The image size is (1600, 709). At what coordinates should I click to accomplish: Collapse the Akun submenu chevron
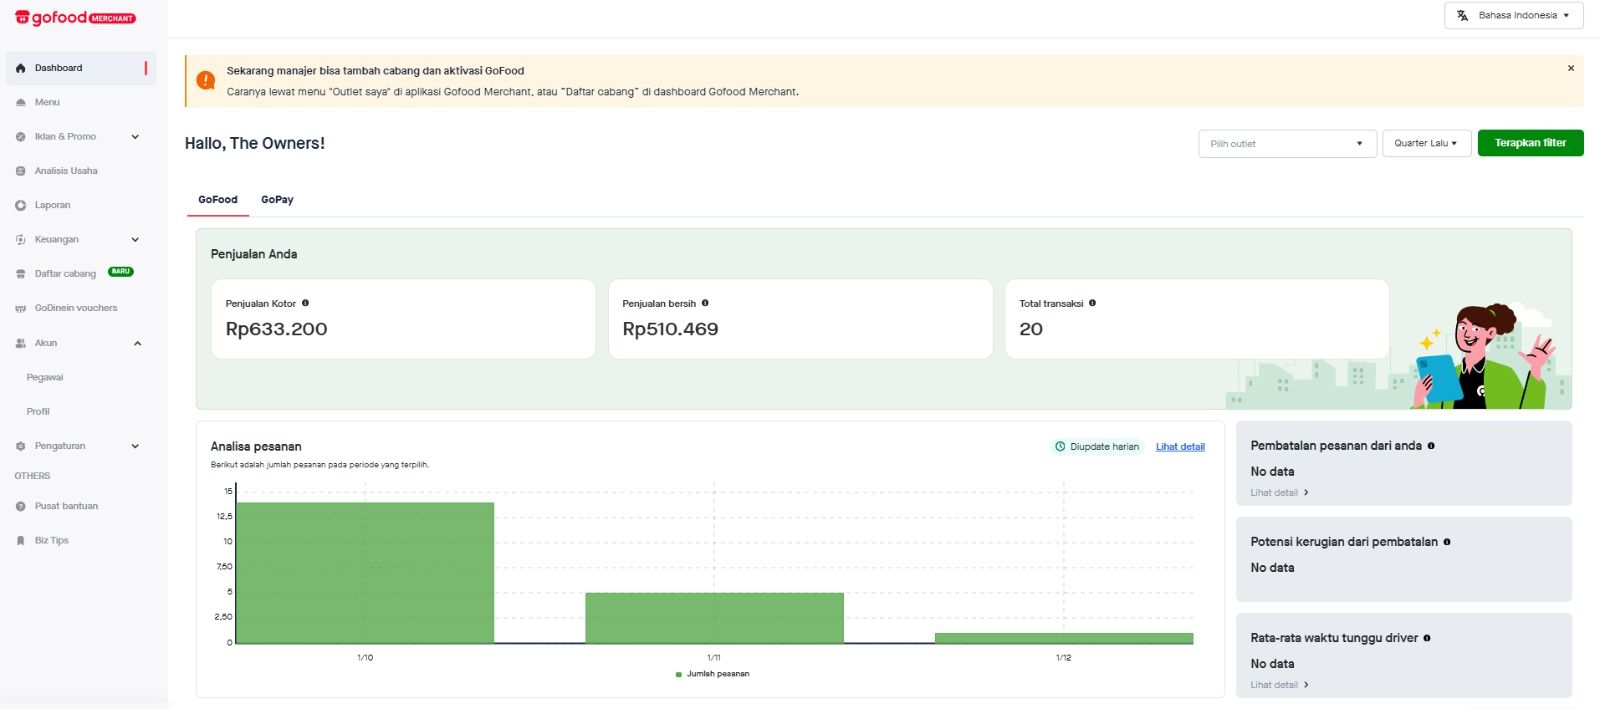click(x=137, y=343)
